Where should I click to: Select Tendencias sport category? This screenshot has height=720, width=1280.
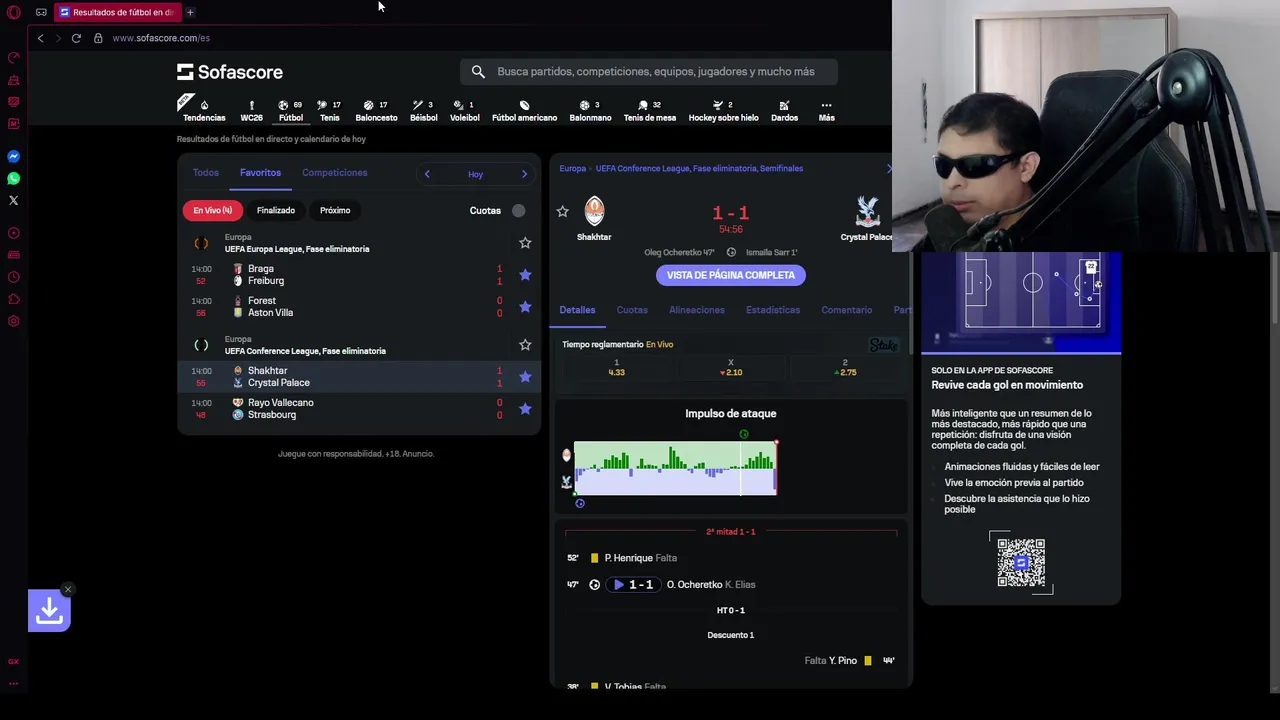tap(204, 111)
